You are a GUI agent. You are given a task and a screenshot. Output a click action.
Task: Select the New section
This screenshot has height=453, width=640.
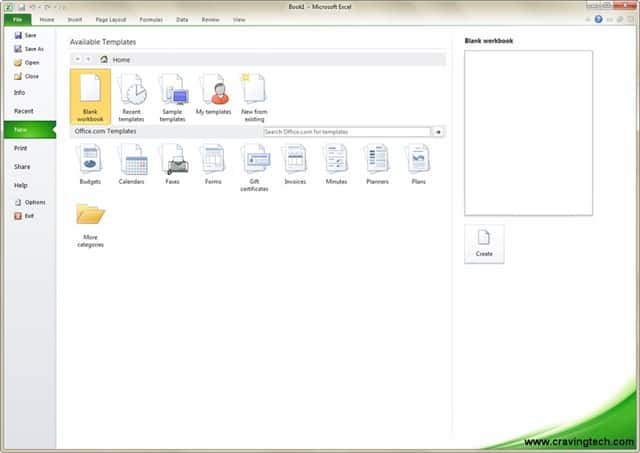[x=30, y=130]
